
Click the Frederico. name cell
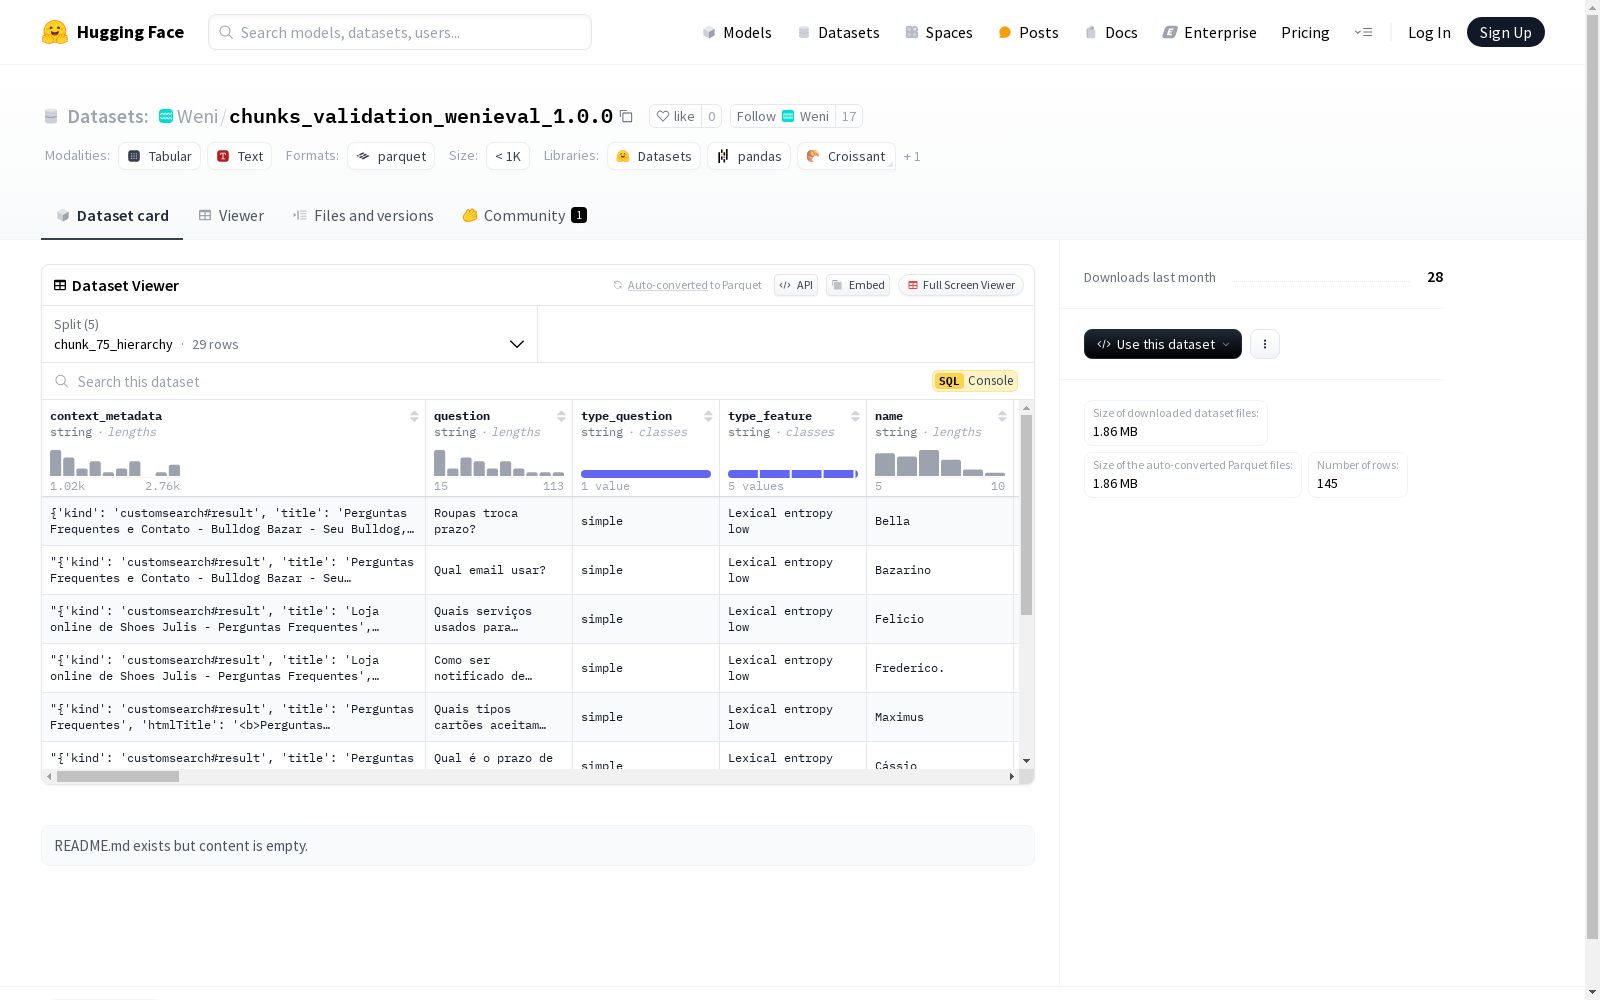coord(940,668)
